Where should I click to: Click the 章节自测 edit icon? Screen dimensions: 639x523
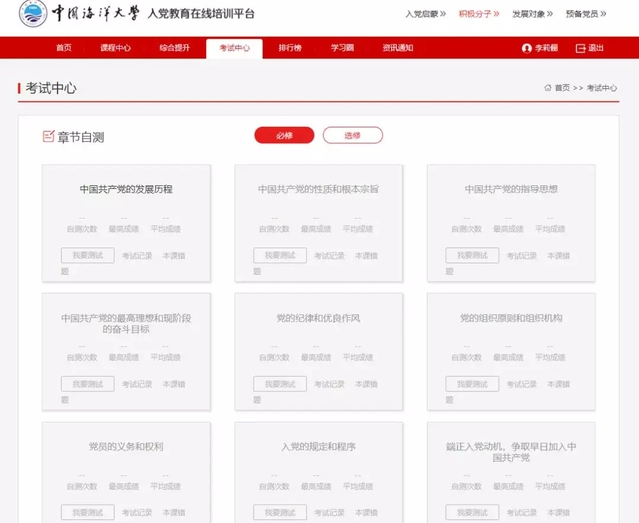[48, 136]
